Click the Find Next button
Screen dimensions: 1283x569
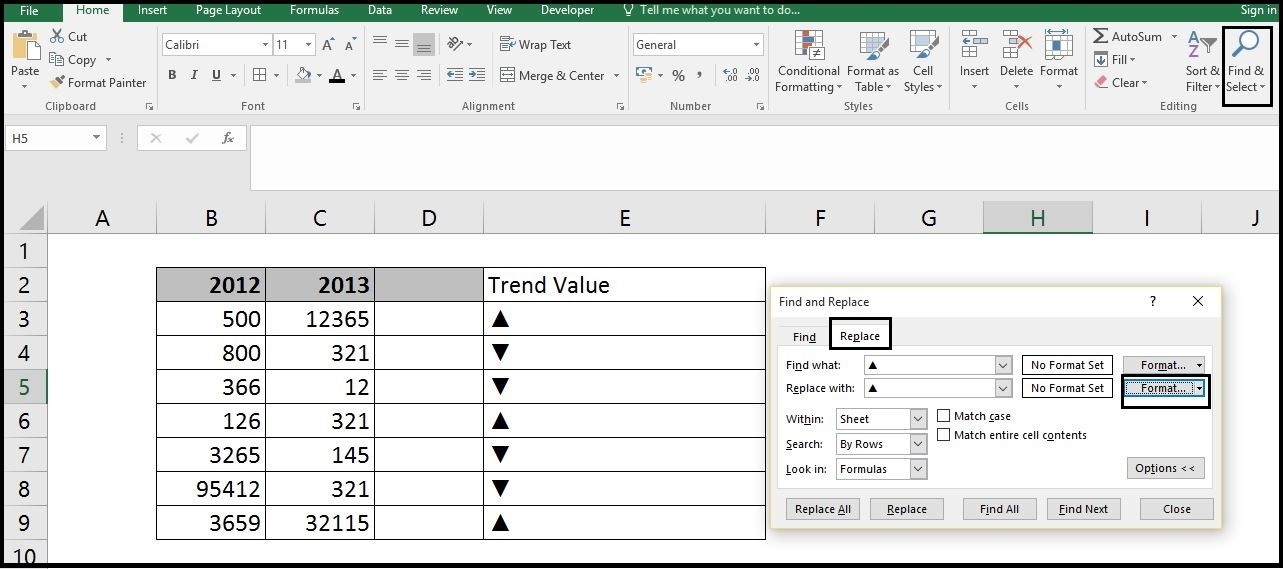[1084, 509]
